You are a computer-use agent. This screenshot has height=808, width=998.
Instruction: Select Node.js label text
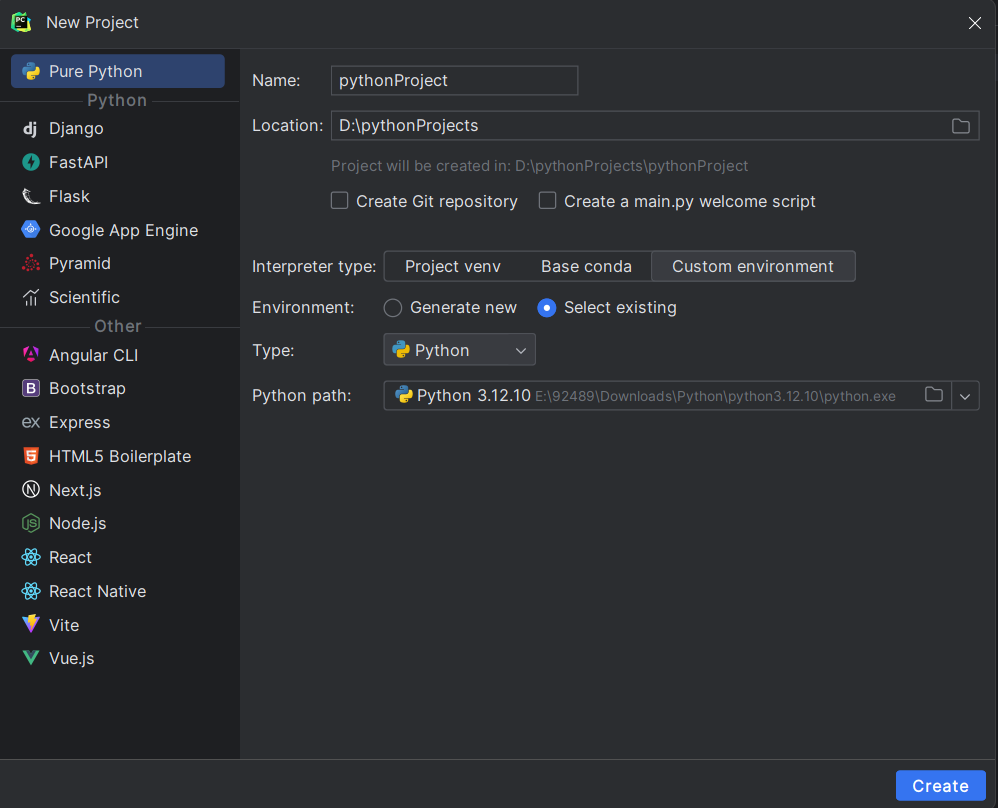tap(78, 523)
